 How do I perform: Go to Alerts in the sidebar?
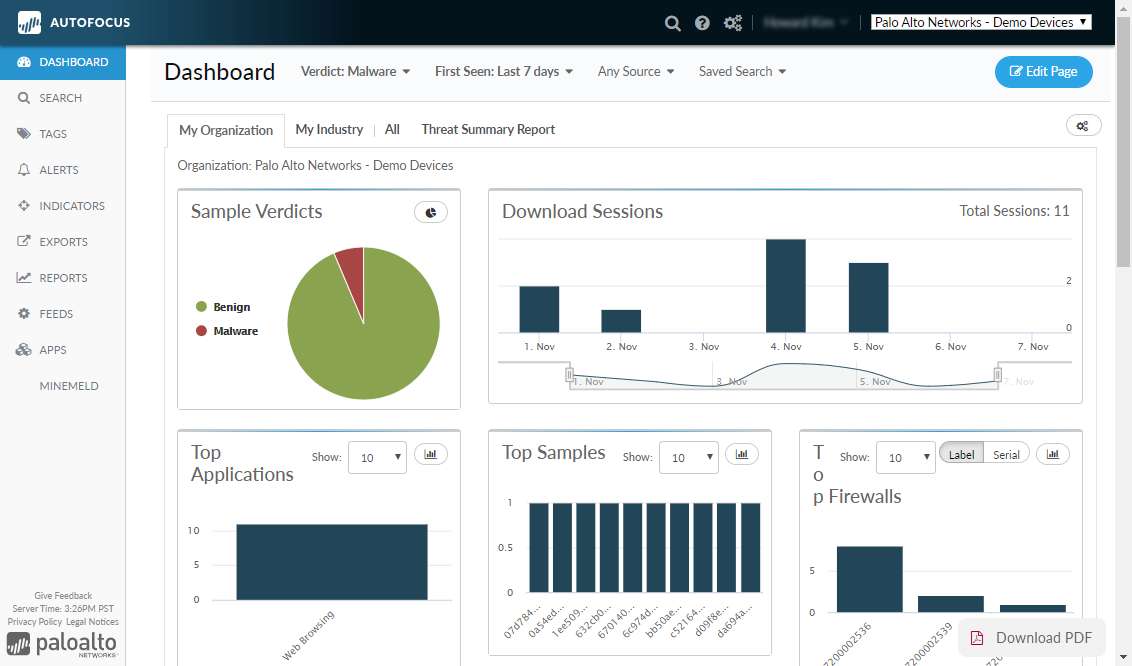(x=58, y=170)
